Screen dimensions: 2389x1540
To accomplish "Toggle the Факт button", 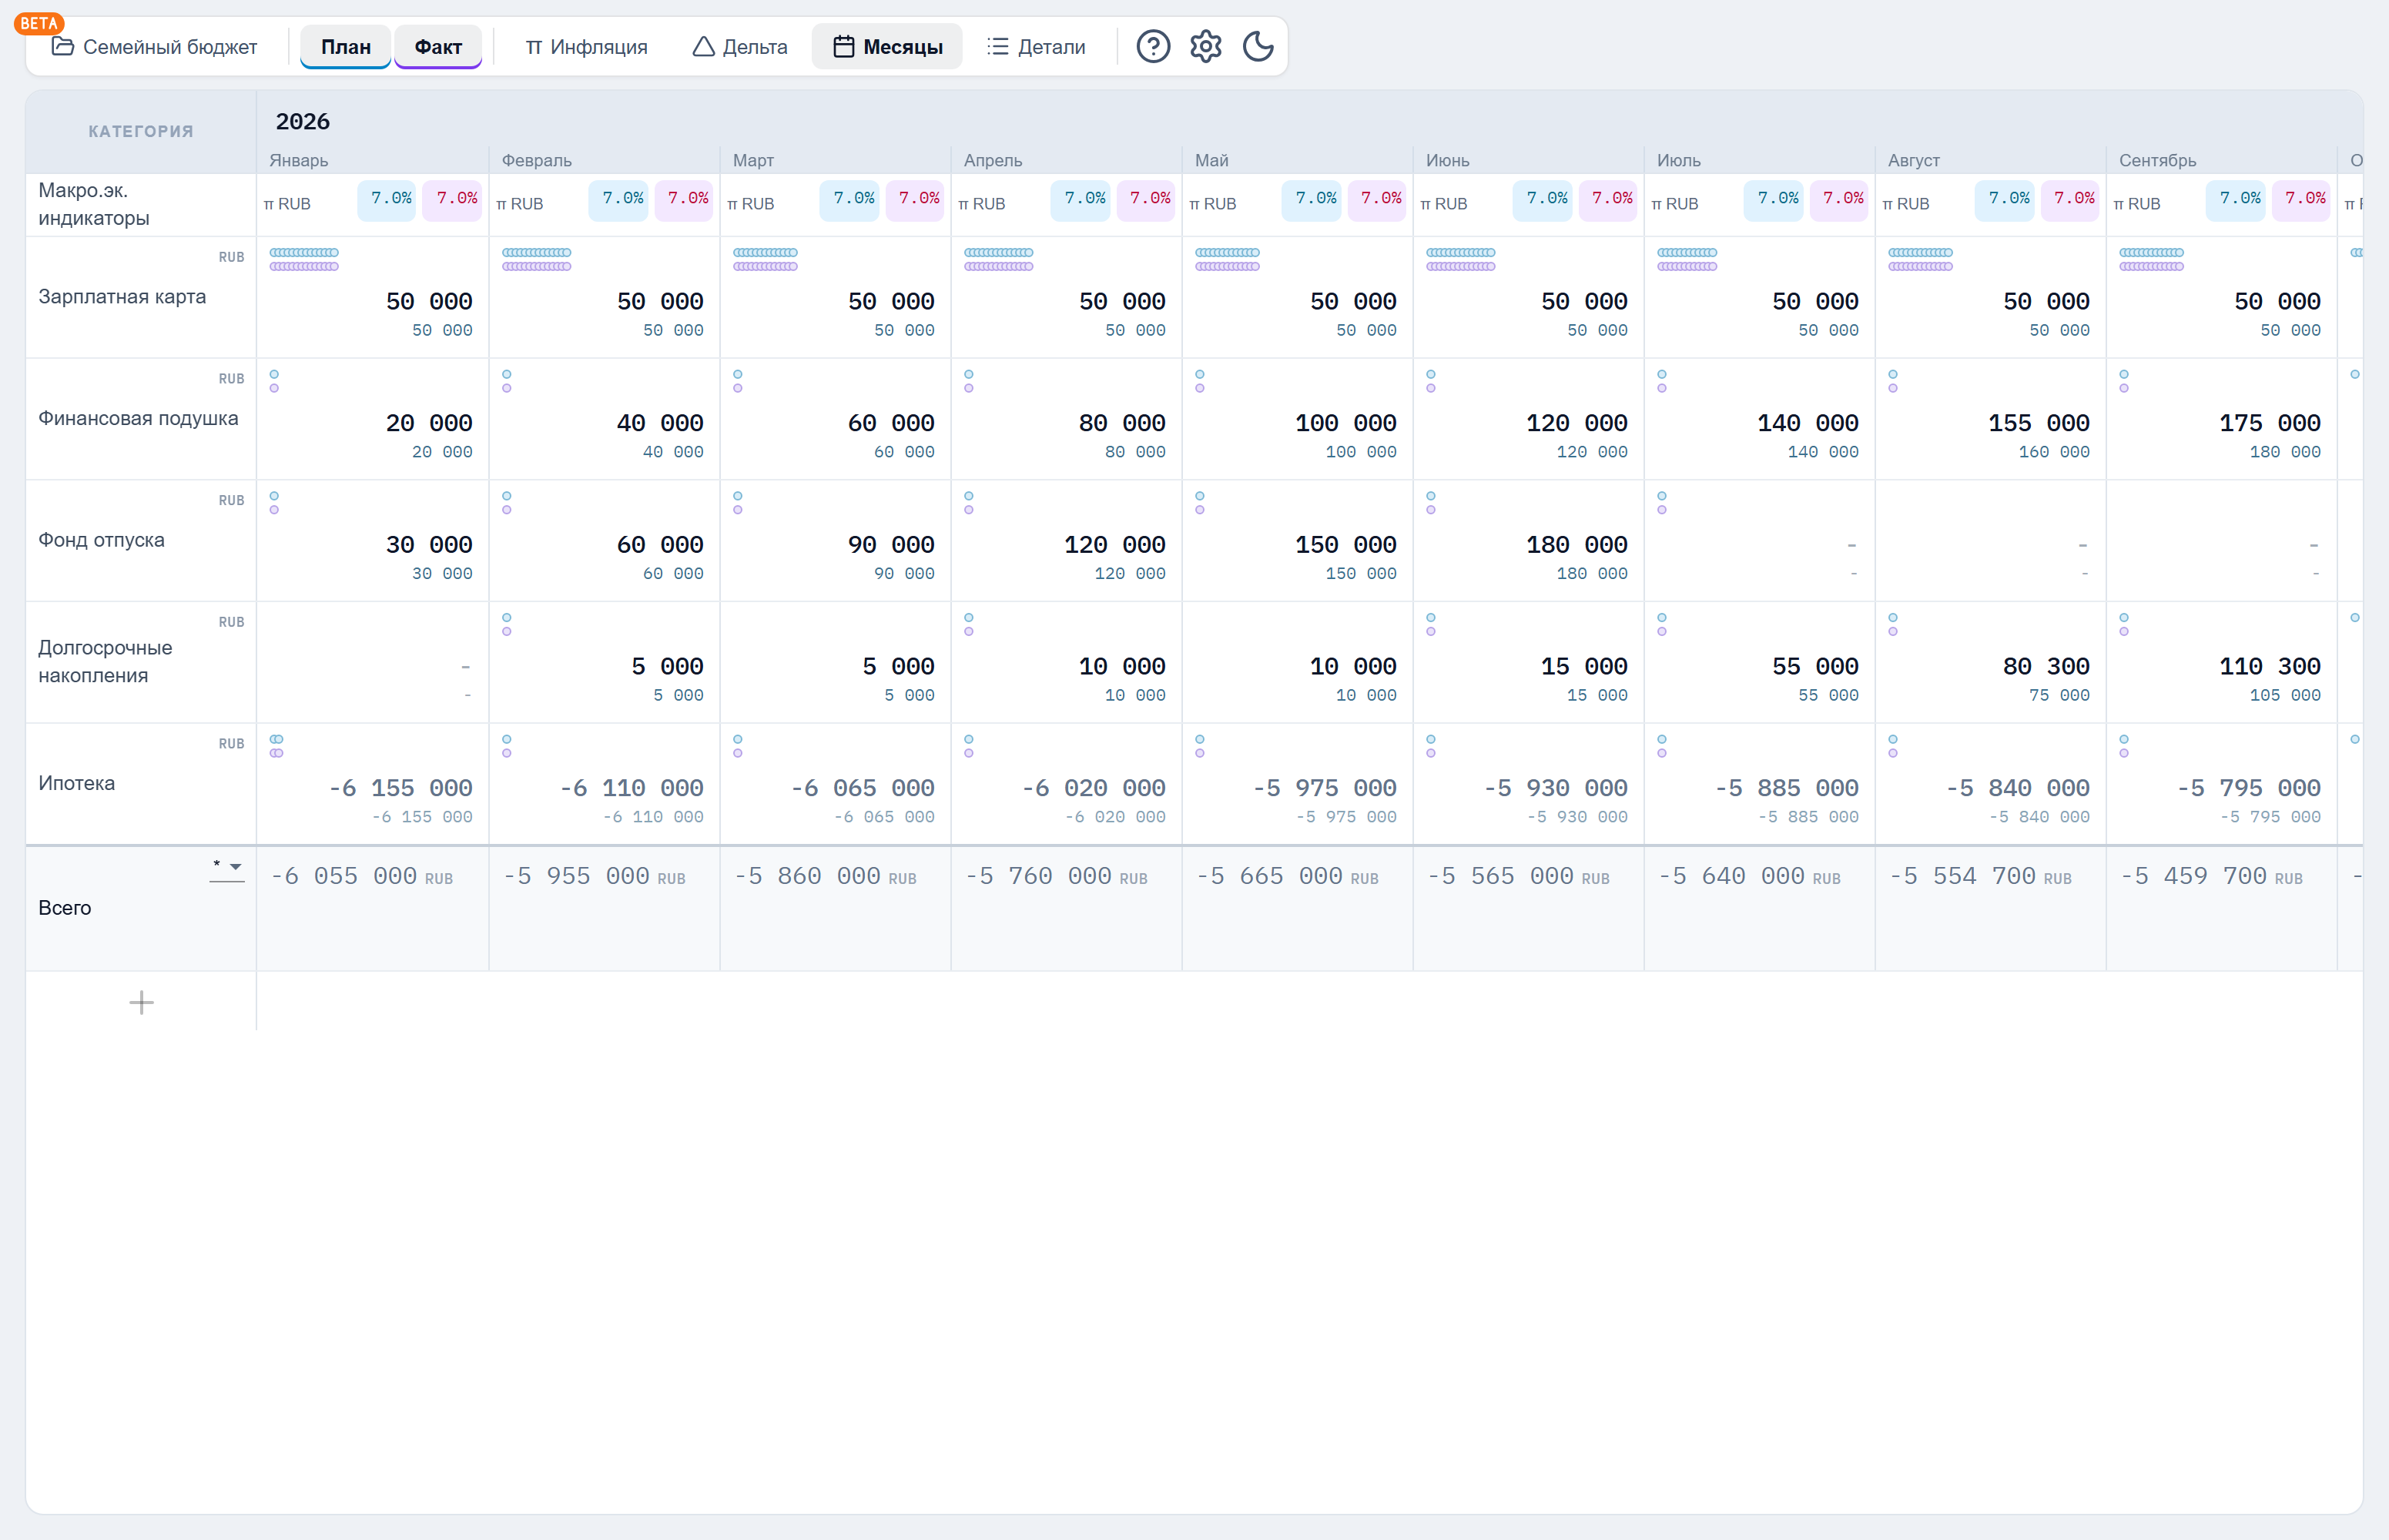I will pos(438,47).
